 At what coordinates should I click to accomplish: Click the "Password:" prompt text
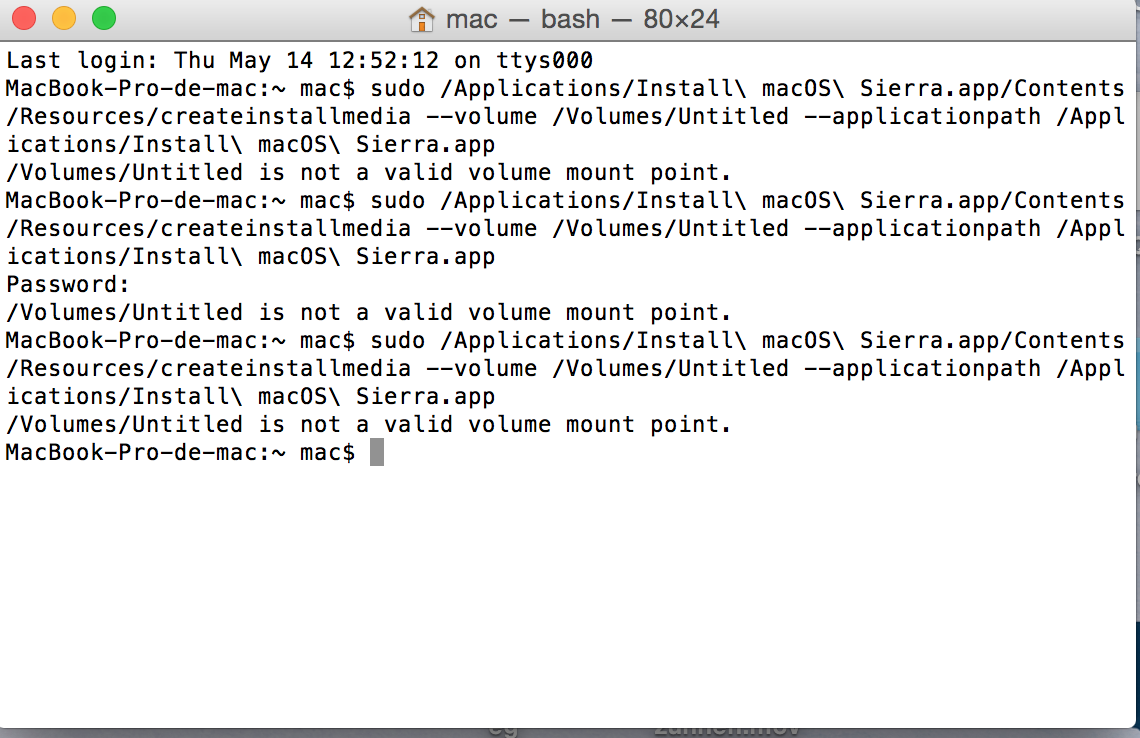pyautogui.click(x=68, y=285)
